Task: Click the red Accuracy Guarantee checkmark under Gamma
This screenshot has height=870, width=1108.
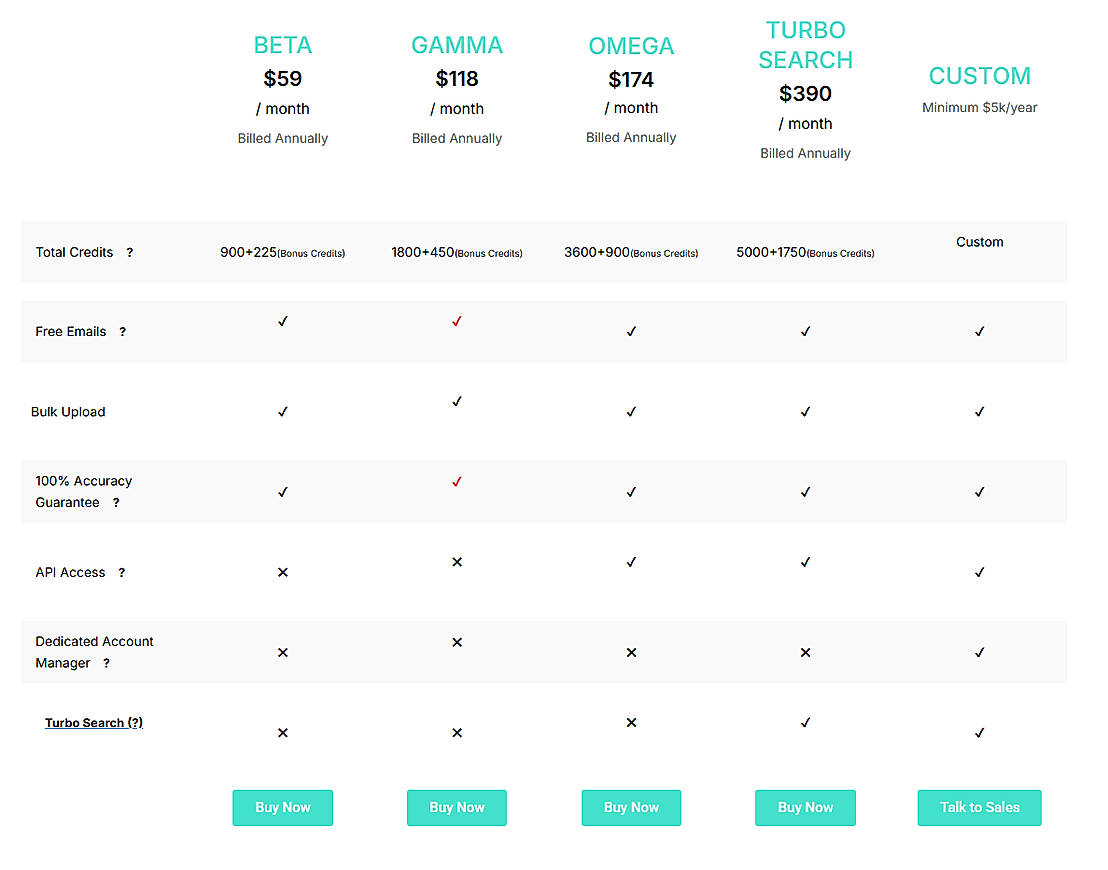Action: point(457,482)
